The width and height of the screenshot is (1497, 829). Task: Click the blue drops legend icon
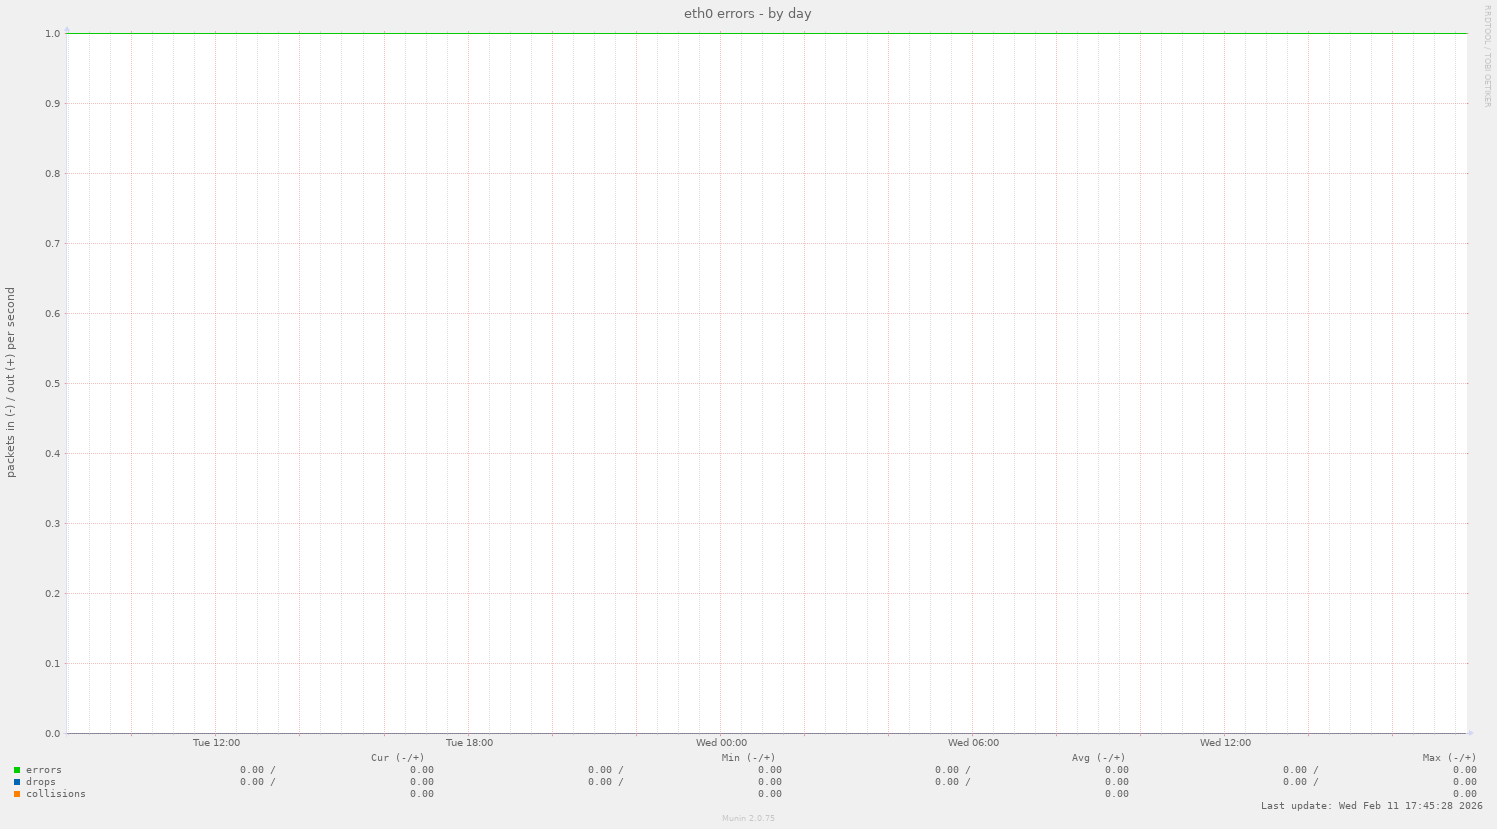(17, 781)
